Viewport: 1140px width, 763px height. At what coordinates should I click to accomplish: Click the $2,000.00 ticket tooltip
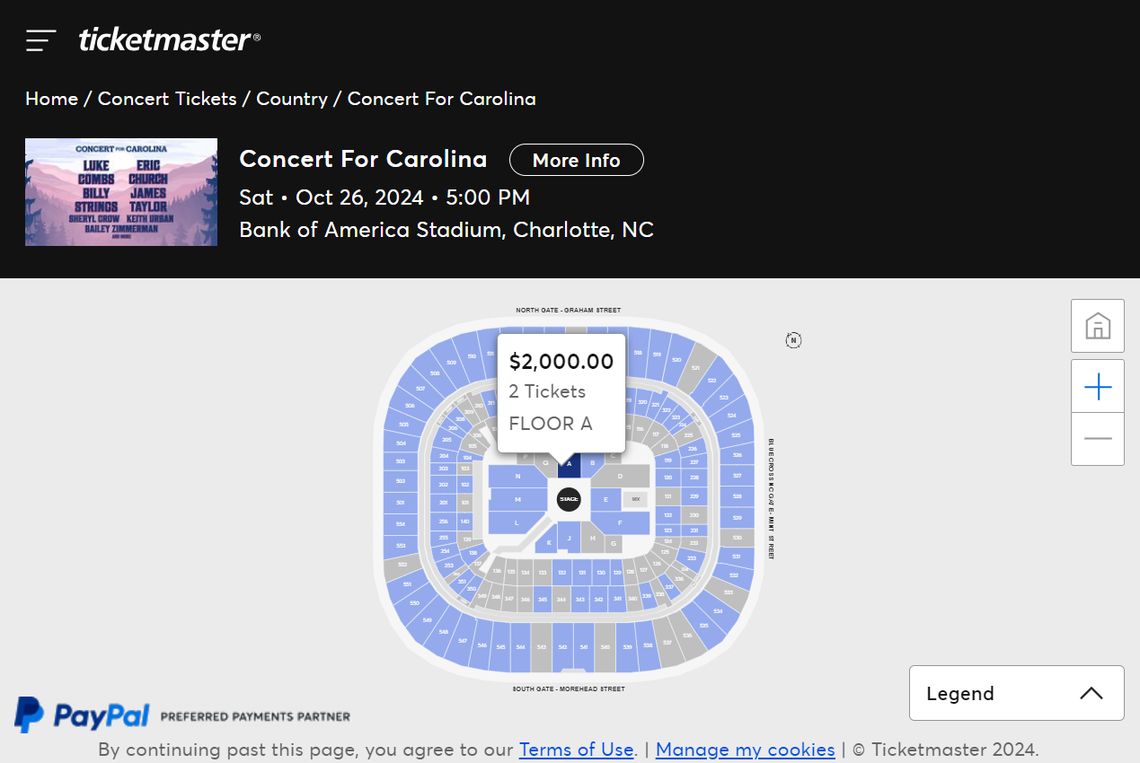(560, 391)
